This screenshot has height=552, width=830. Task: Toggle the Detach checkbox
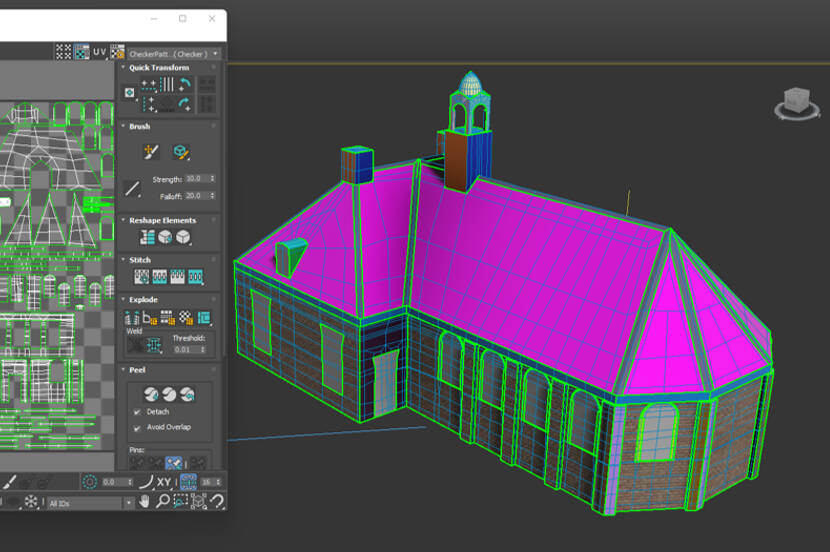[137, 412]
